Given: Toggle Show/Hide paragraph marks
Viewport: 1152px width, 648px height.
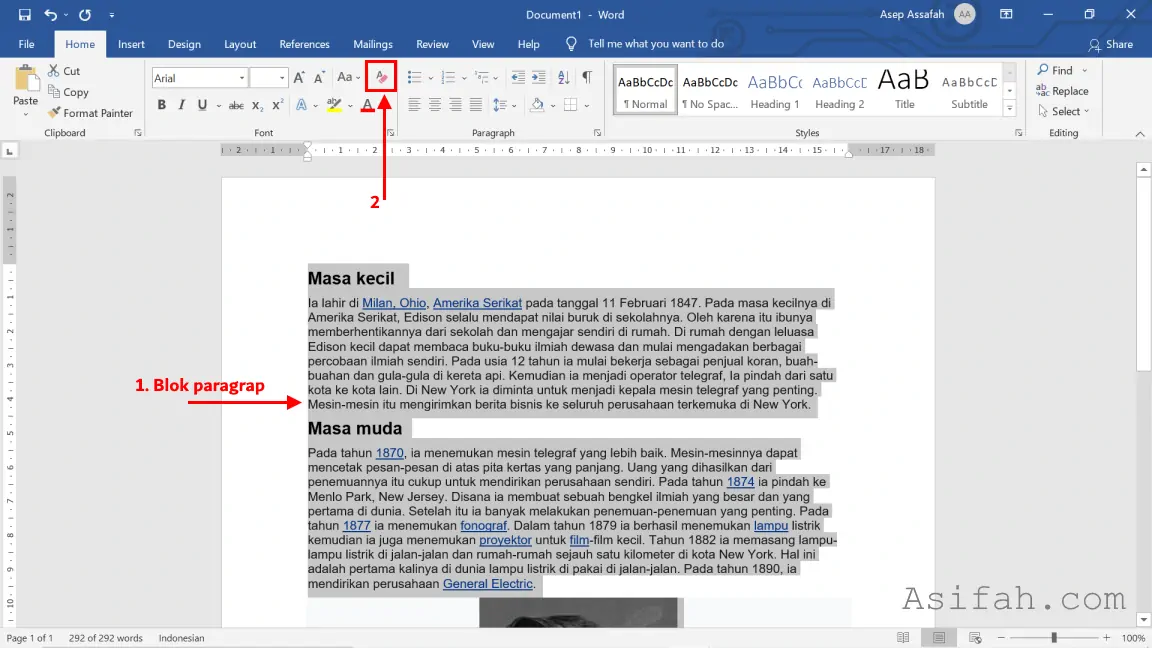Looking at the screenshot, I should pos(587,77).
